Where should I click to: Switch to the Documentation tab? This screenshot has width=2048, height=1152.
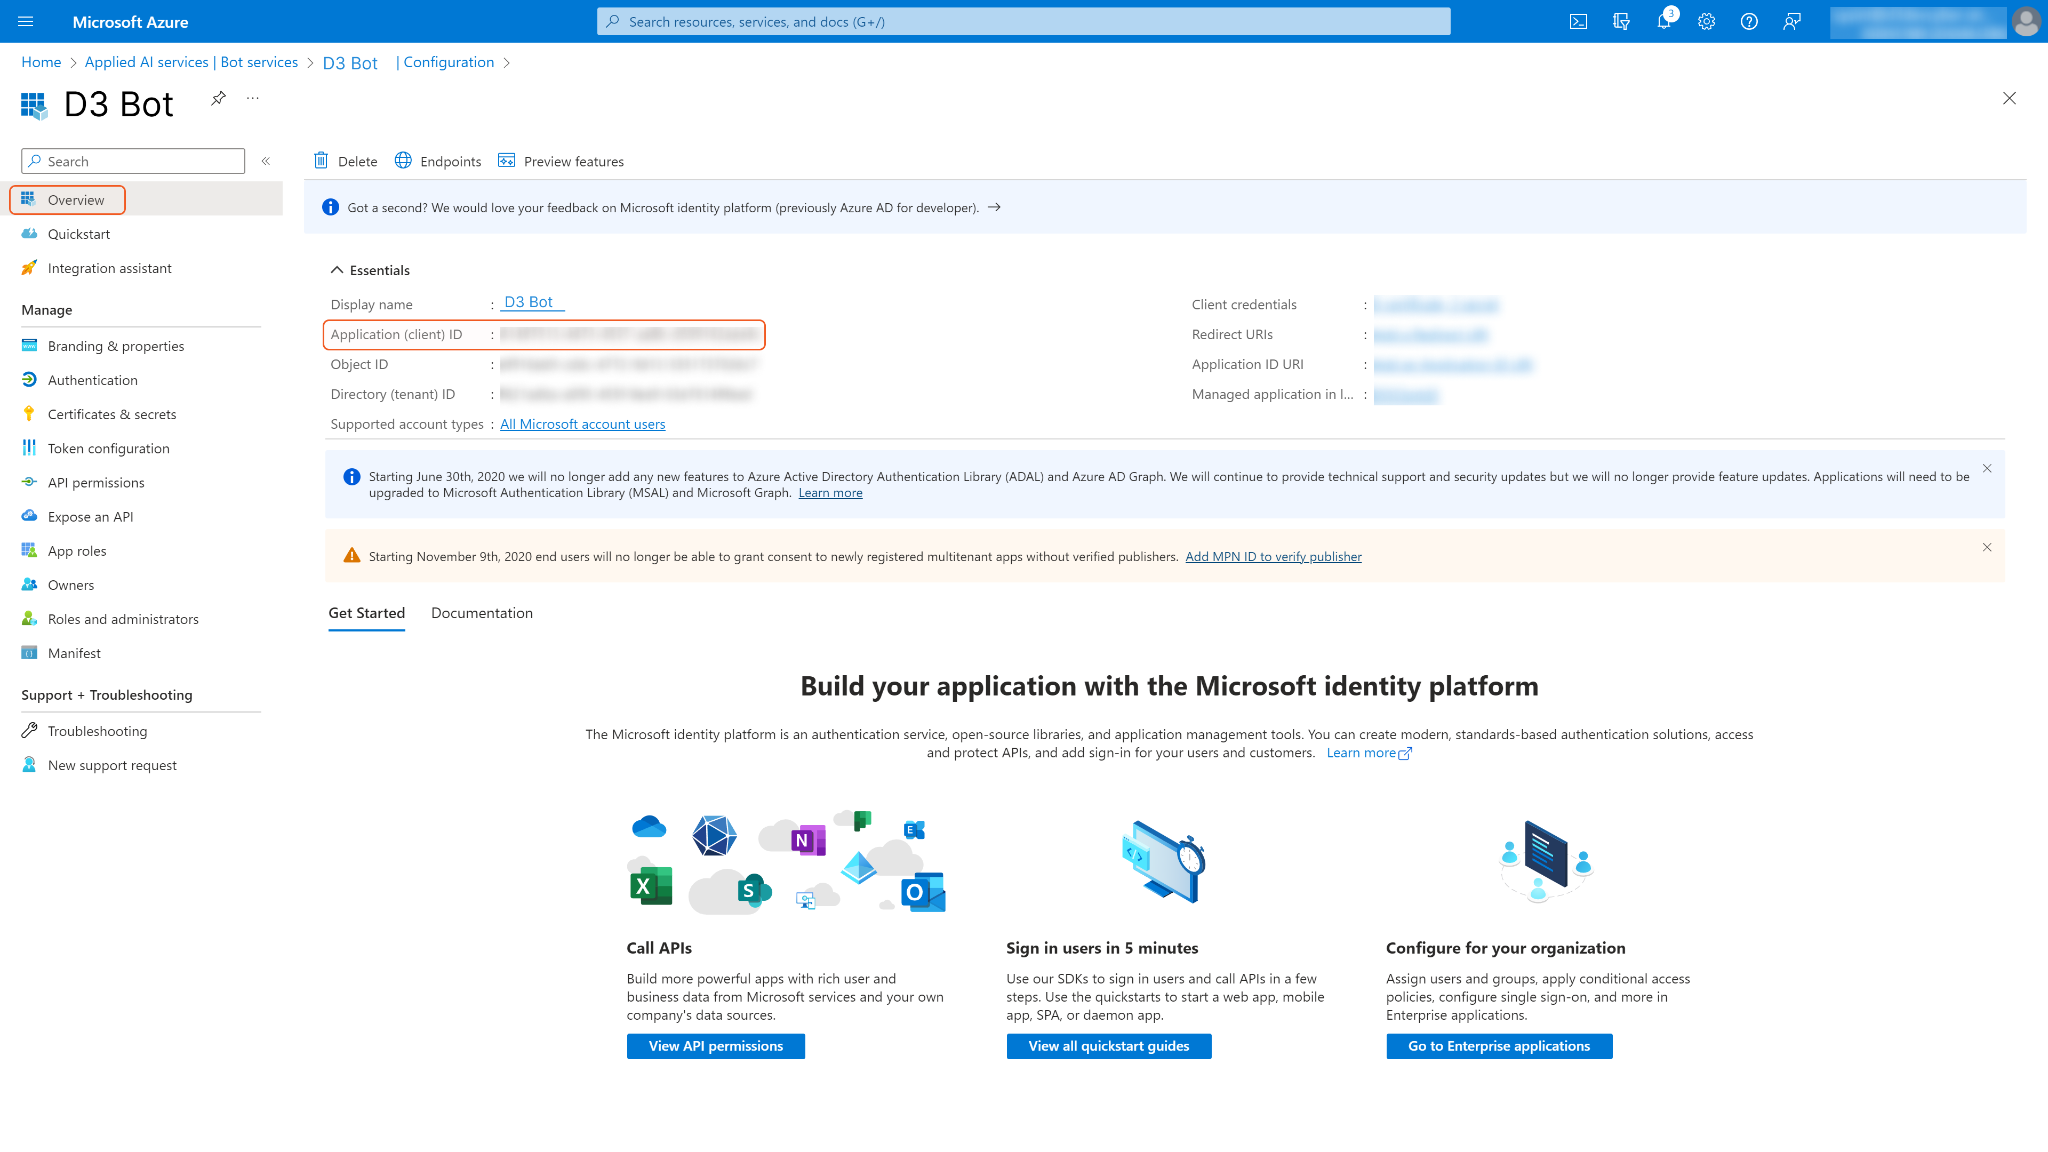(x=482, y=613)
